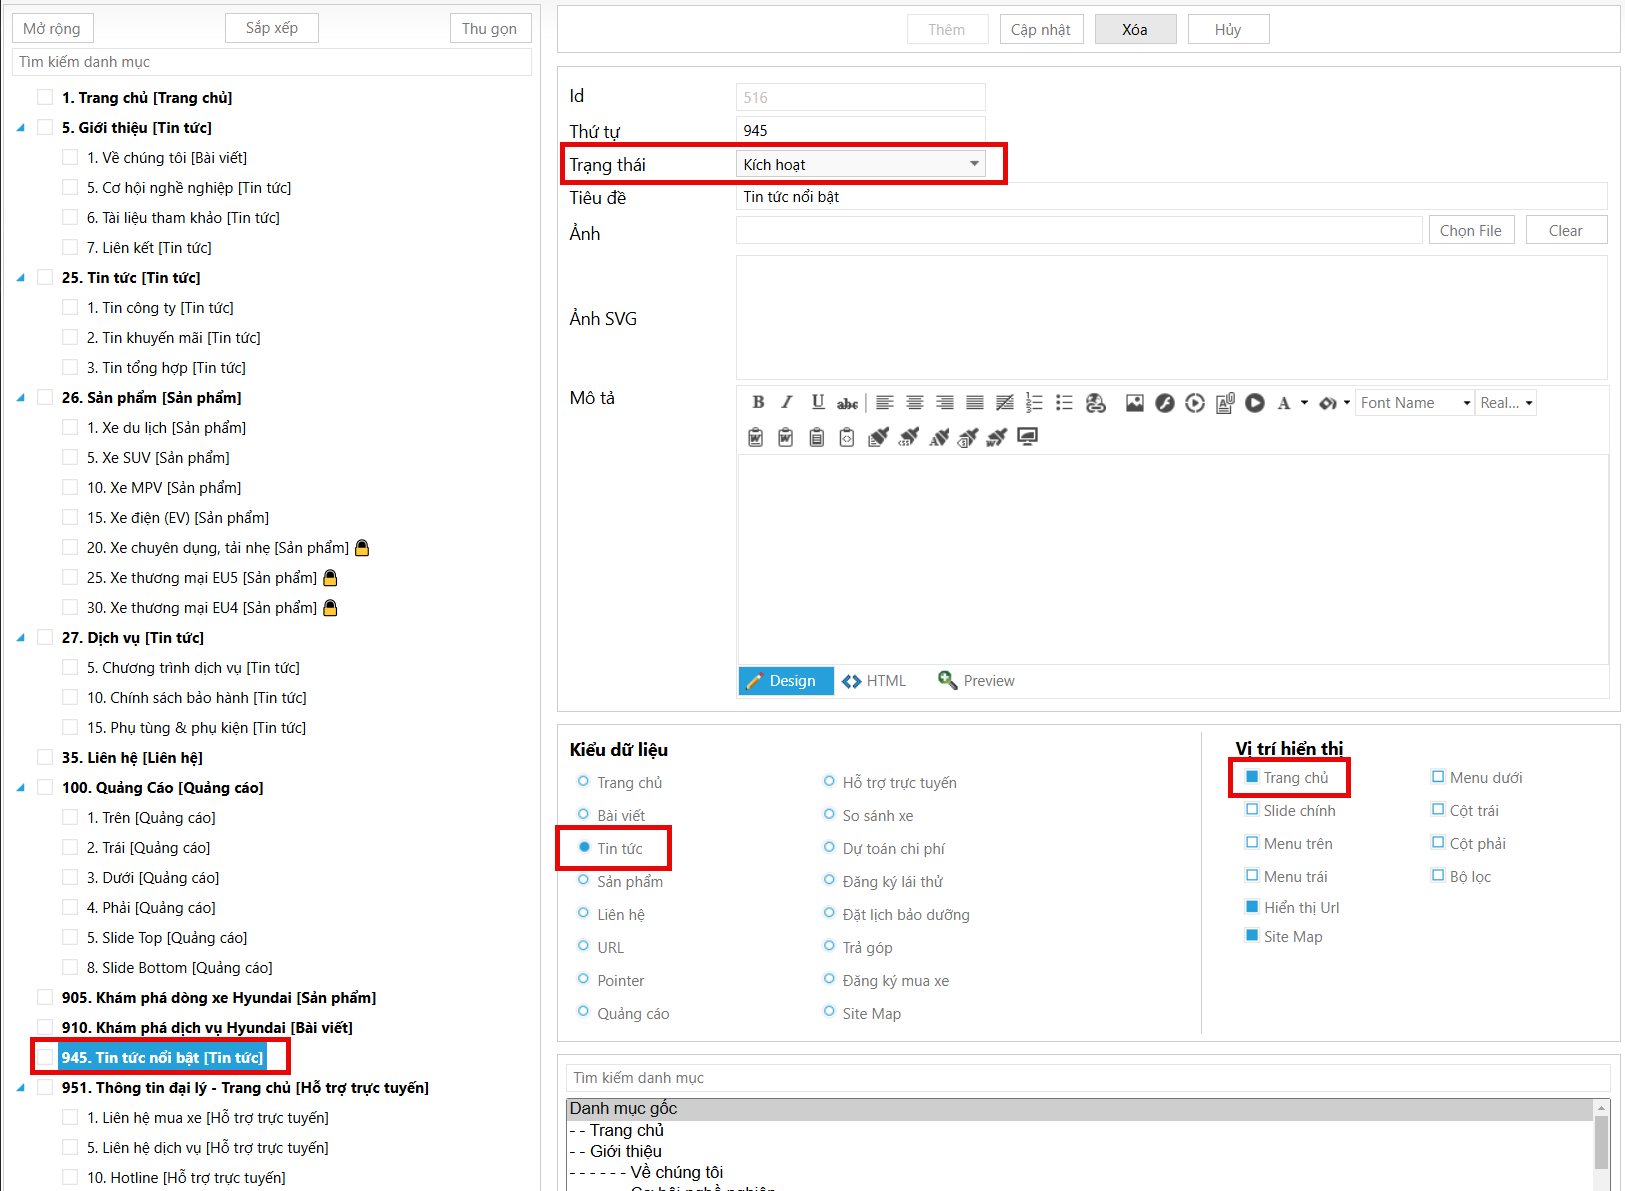
Task: Switch to the HTML editor tab
Action: coord(874,681)
